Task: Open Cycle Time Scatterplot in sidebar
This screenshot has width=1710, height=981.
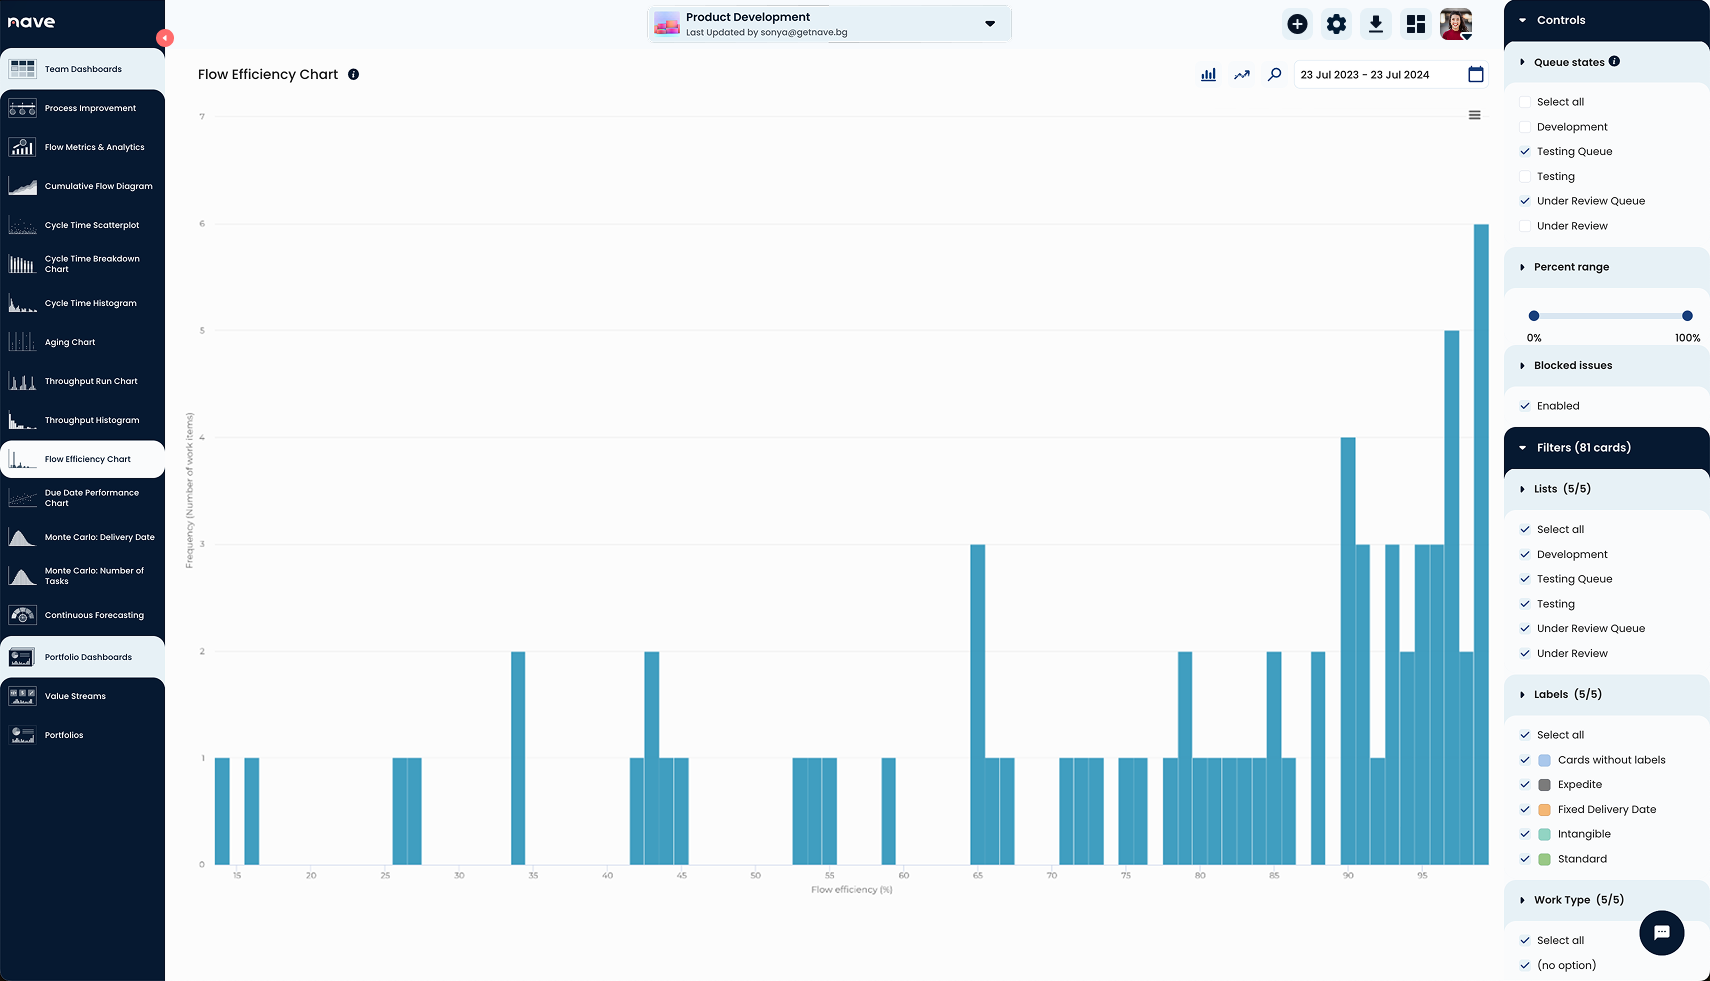Action: pos(92,225)
